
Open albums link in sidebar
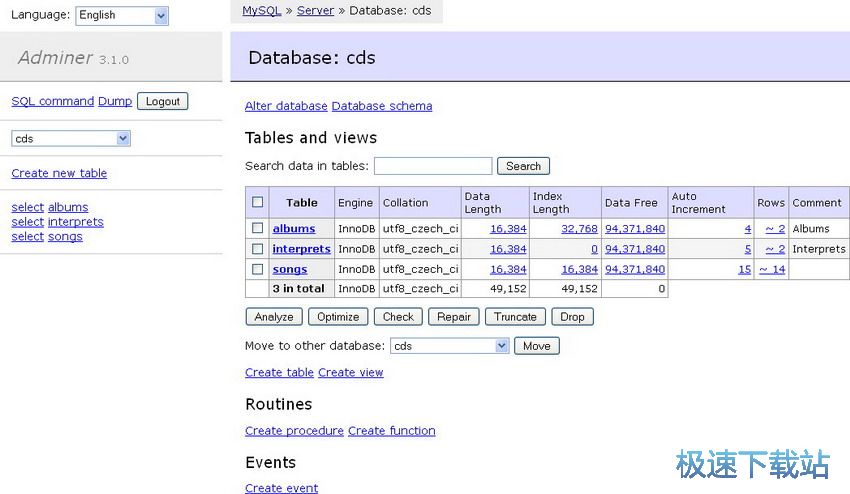click(x=68, y=207)
